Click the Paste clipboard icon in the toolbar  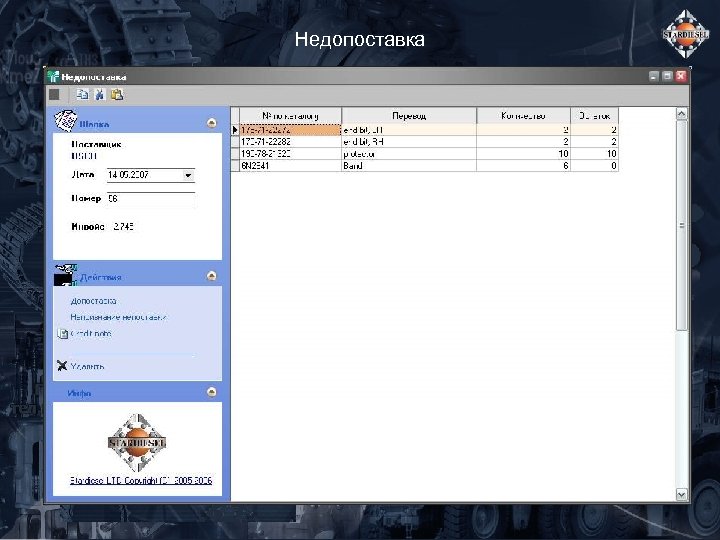pos(117,95)
